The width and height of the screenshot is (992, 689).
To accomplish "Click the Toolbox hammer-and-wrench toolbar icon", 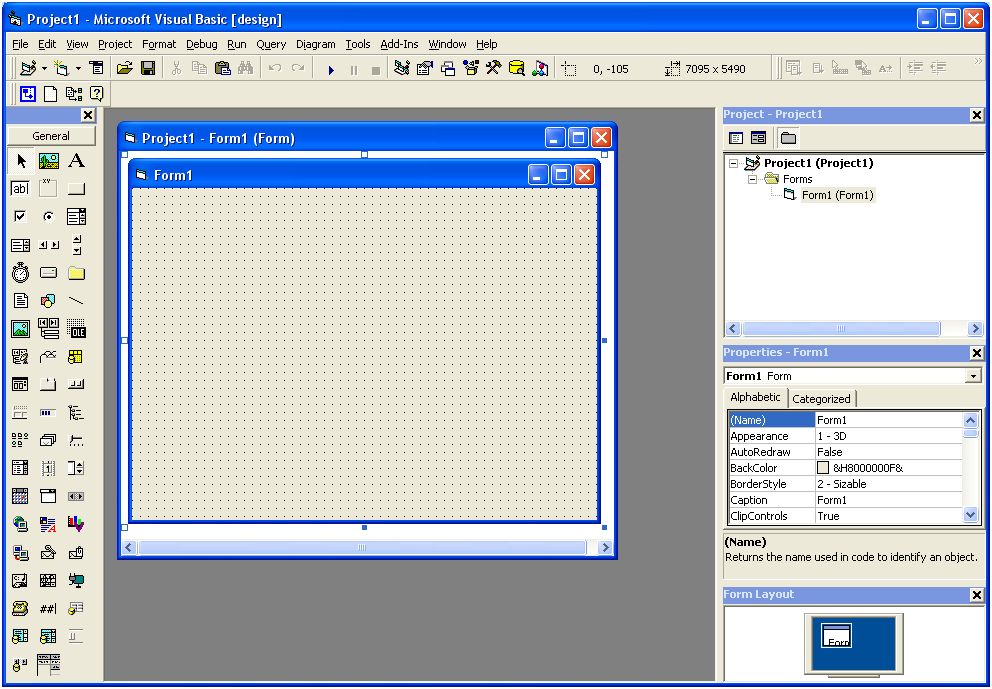I will pyautogui.click(x=493, y=68).
